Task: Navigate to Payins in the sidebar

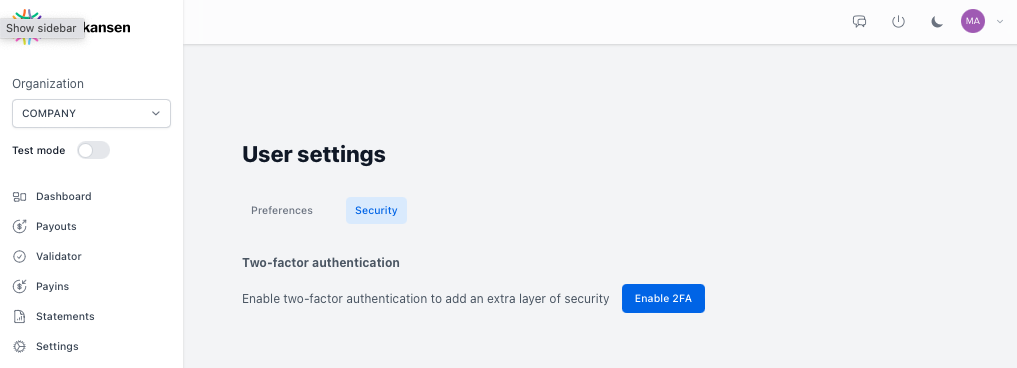Action: click(53, 286)
